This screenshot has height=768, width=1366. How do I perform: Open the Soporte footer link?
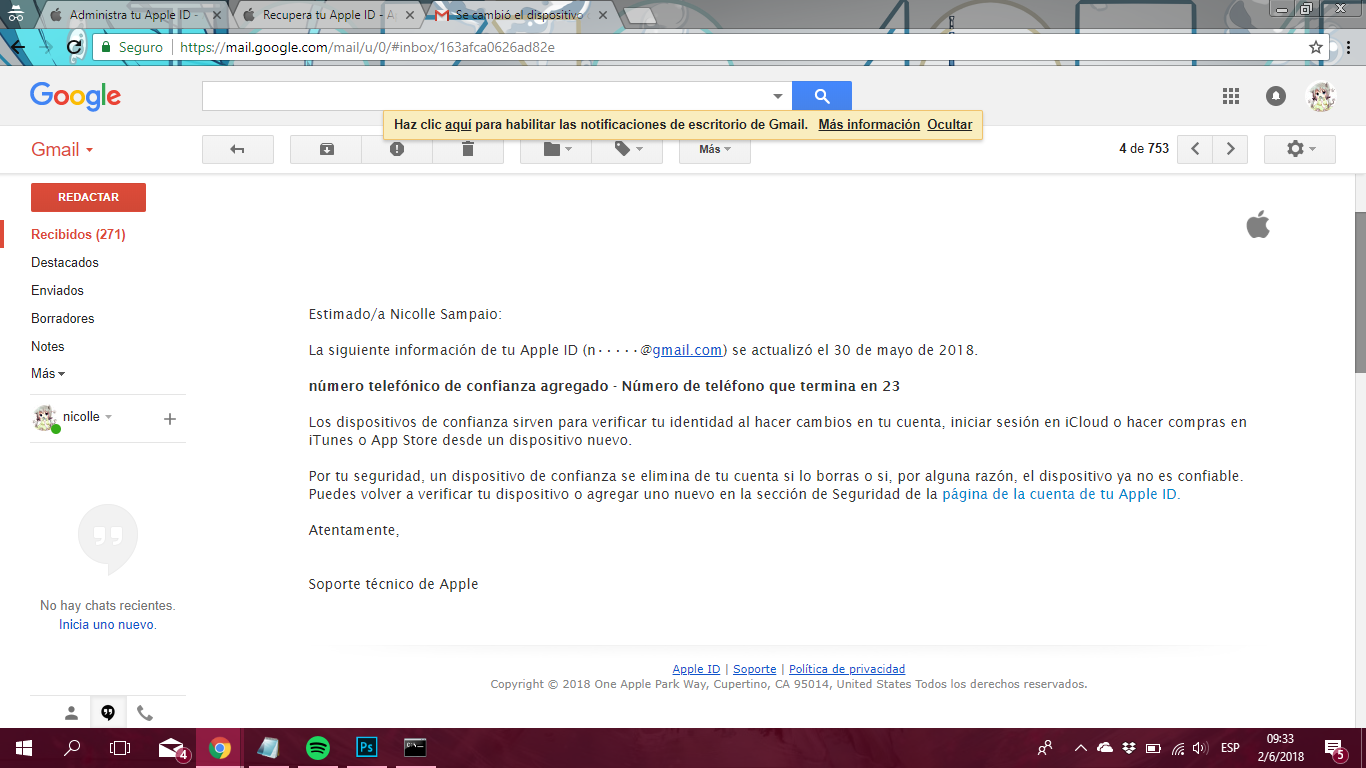(755, 669)
